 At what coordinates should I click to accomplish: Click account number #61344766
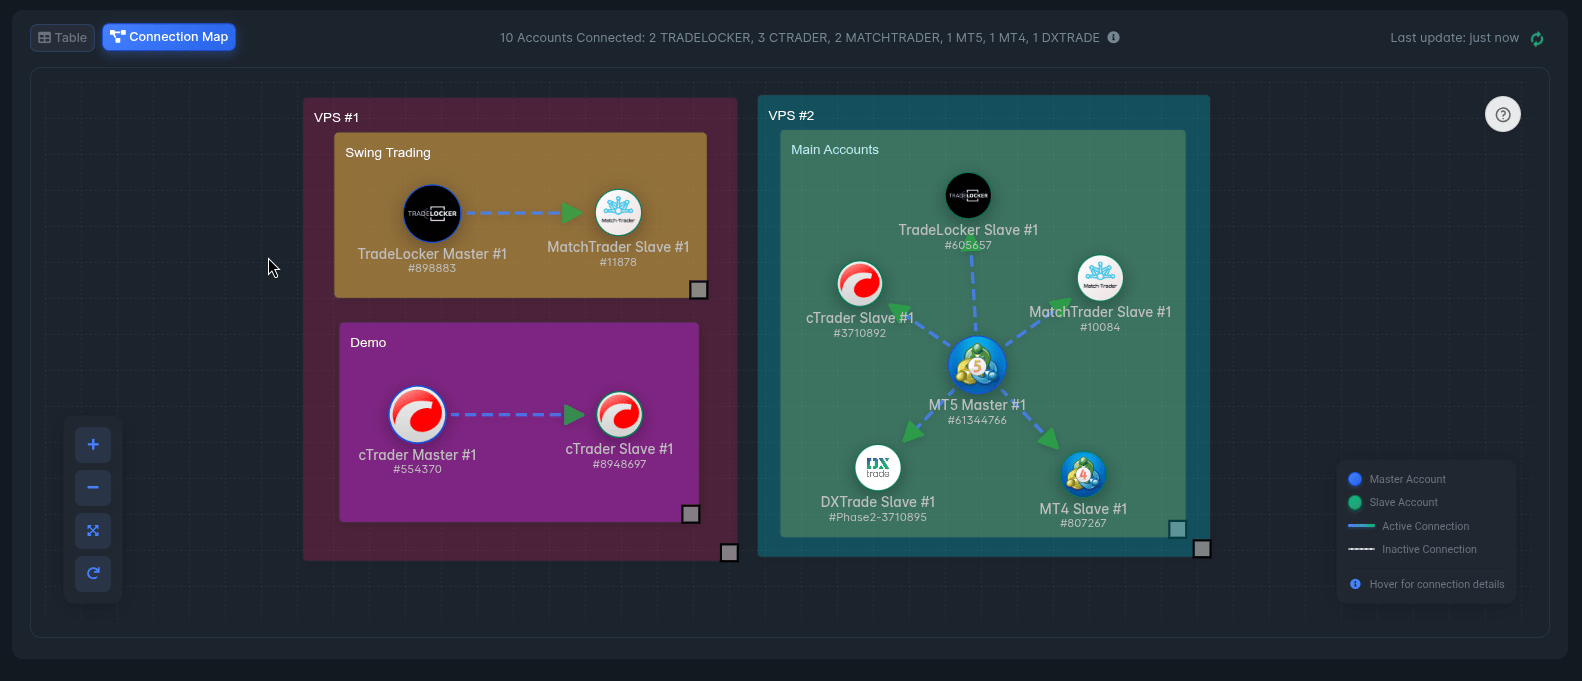[x=977, y=420]
